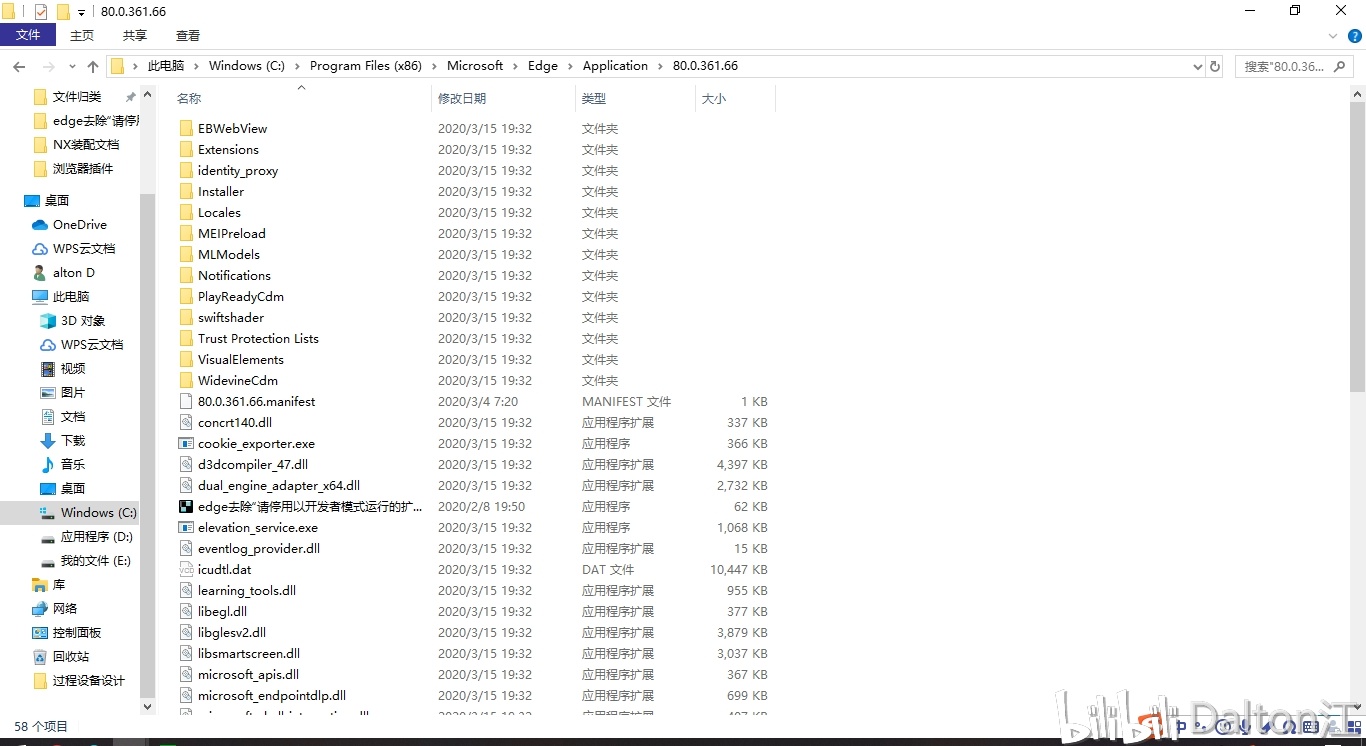The width and height of the screenshot is (1366, 746).
Task: Open 视频 in navigation pane
Action: (73, 368)
